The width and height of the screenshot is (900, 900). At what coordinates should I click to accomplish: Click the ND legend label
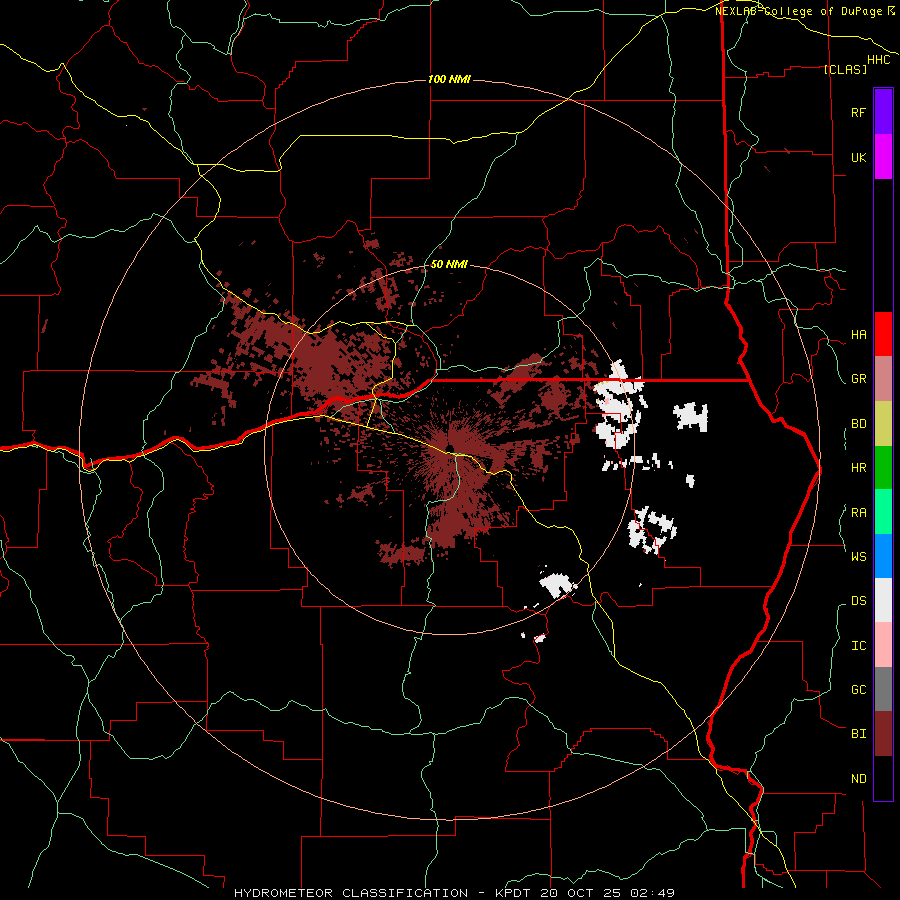pyautogui.click(x=858, y=779)
